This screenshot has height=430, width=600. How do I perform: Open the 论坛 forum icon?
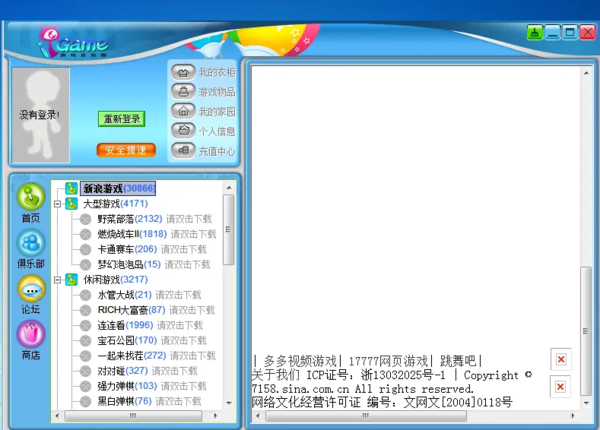(31, 289)
